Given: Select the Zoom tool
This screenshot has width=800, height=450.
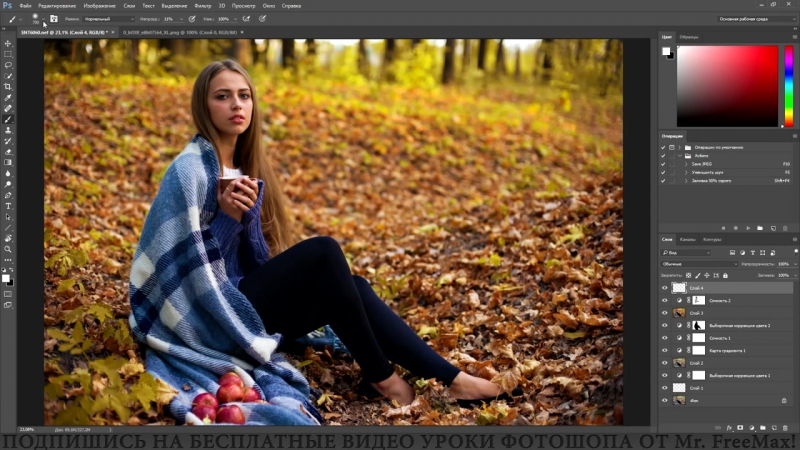Looking at the screenshot, I should point(8,249).
